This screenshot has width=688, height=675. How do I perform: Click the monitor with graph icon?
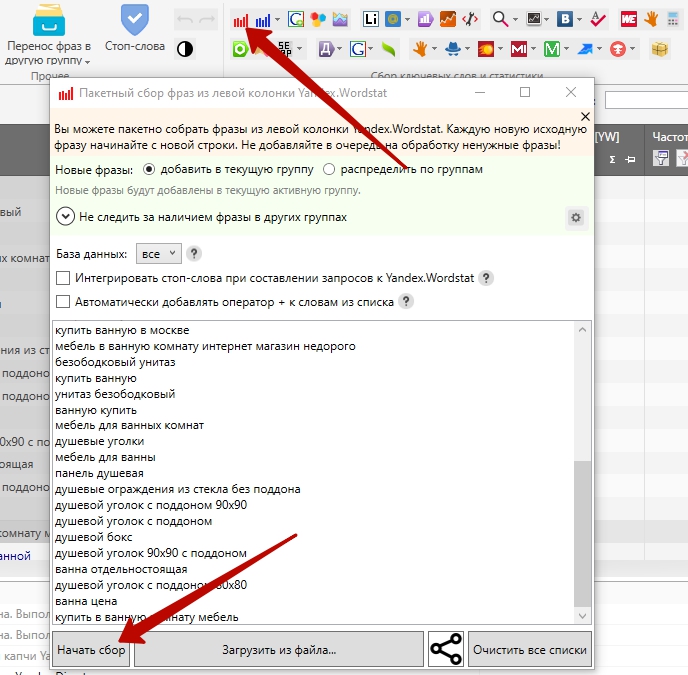[534, 19]
